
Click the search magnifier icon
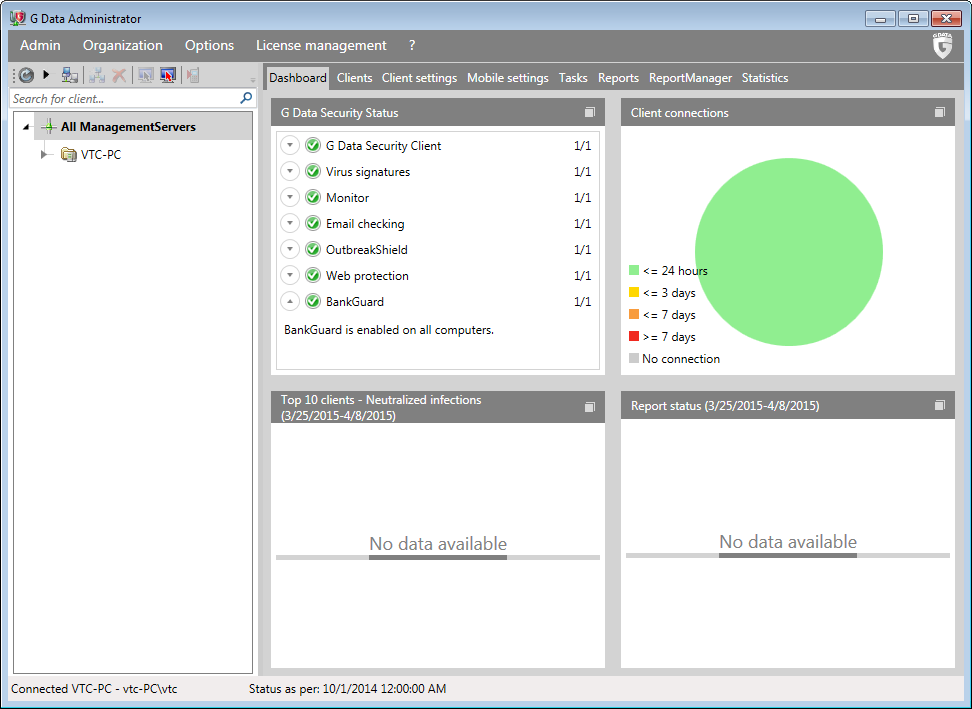[x=246, y=98]
